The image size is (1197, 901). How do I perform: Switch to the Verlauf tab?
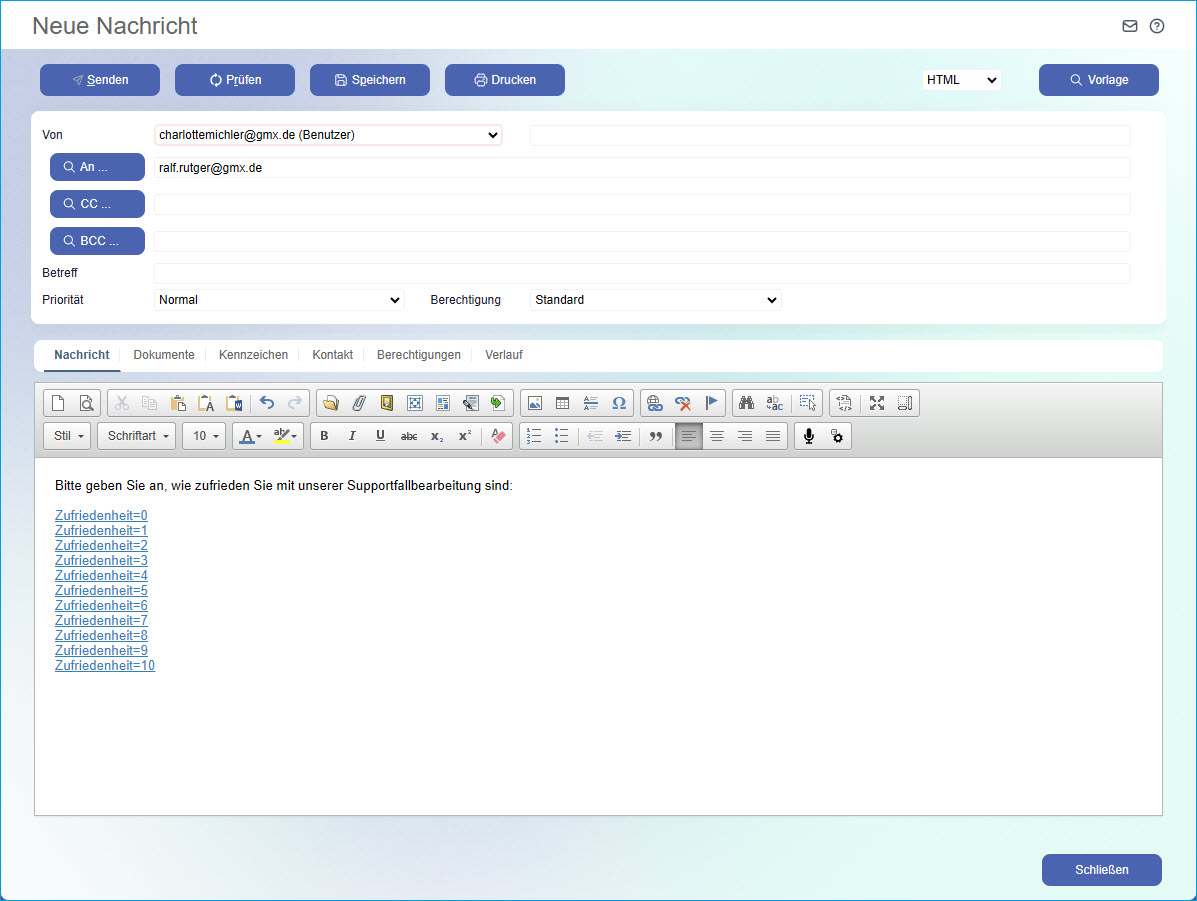pos(504,355)
